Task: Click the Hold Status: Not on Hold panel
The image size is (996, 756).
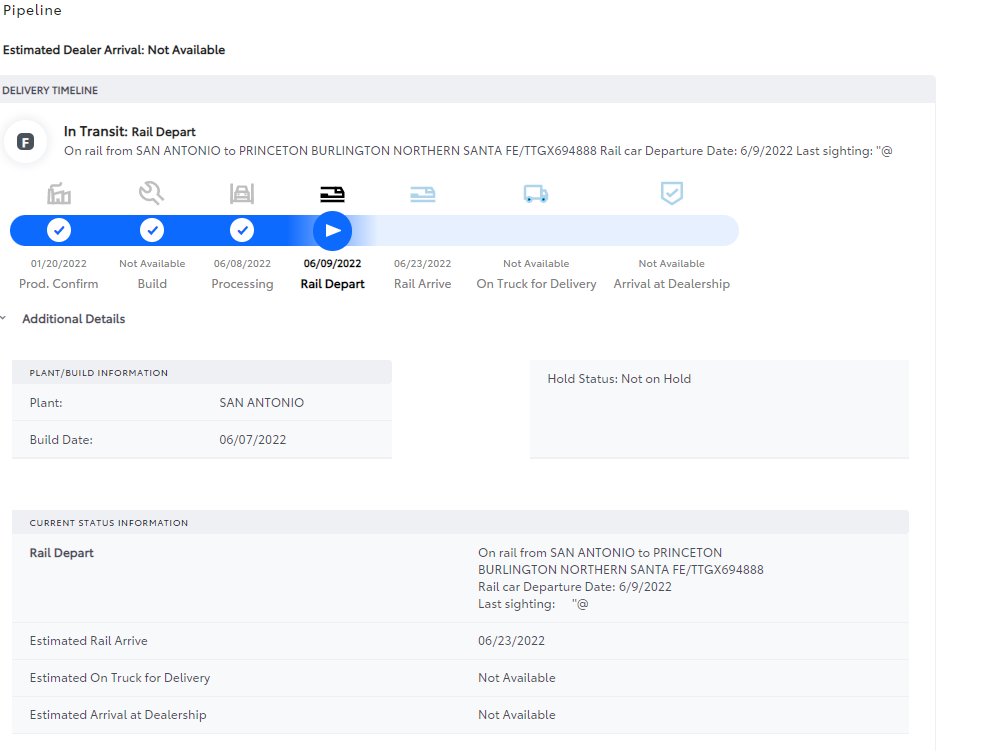Action: click(719, 409)
